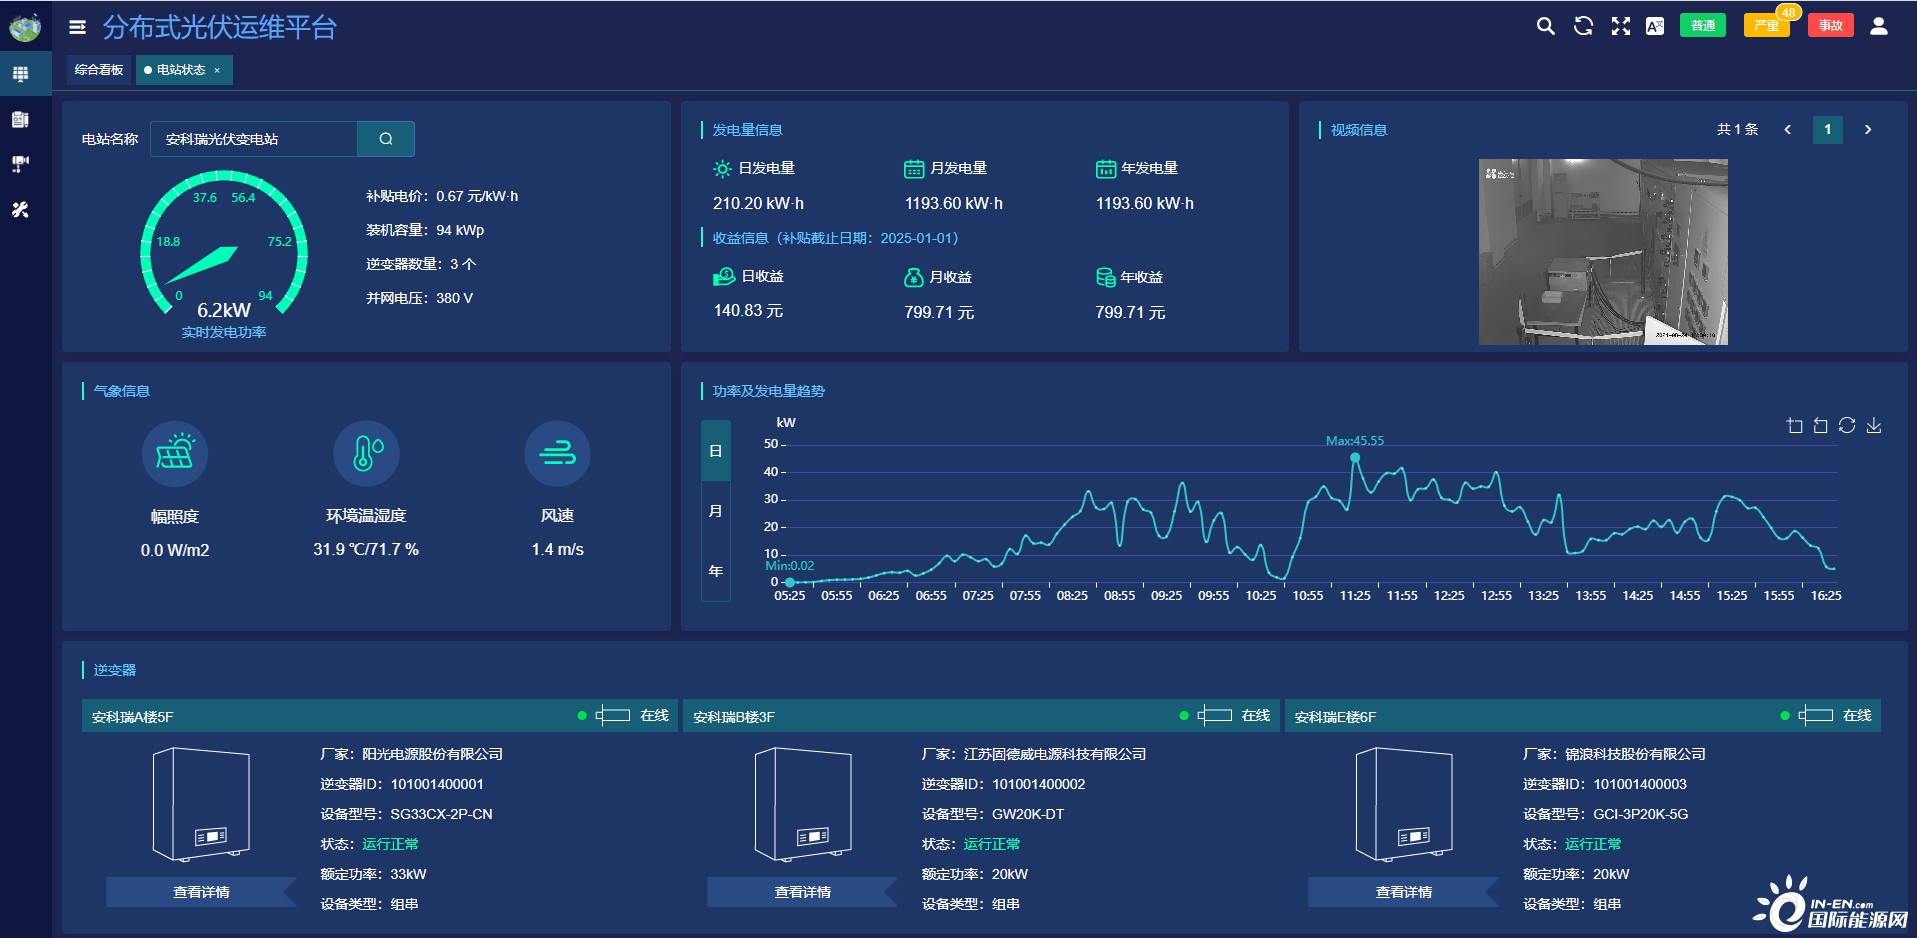Click the hamburger menu collapse icon
The height and width of the screenshot is (938, 1917).
77,27
